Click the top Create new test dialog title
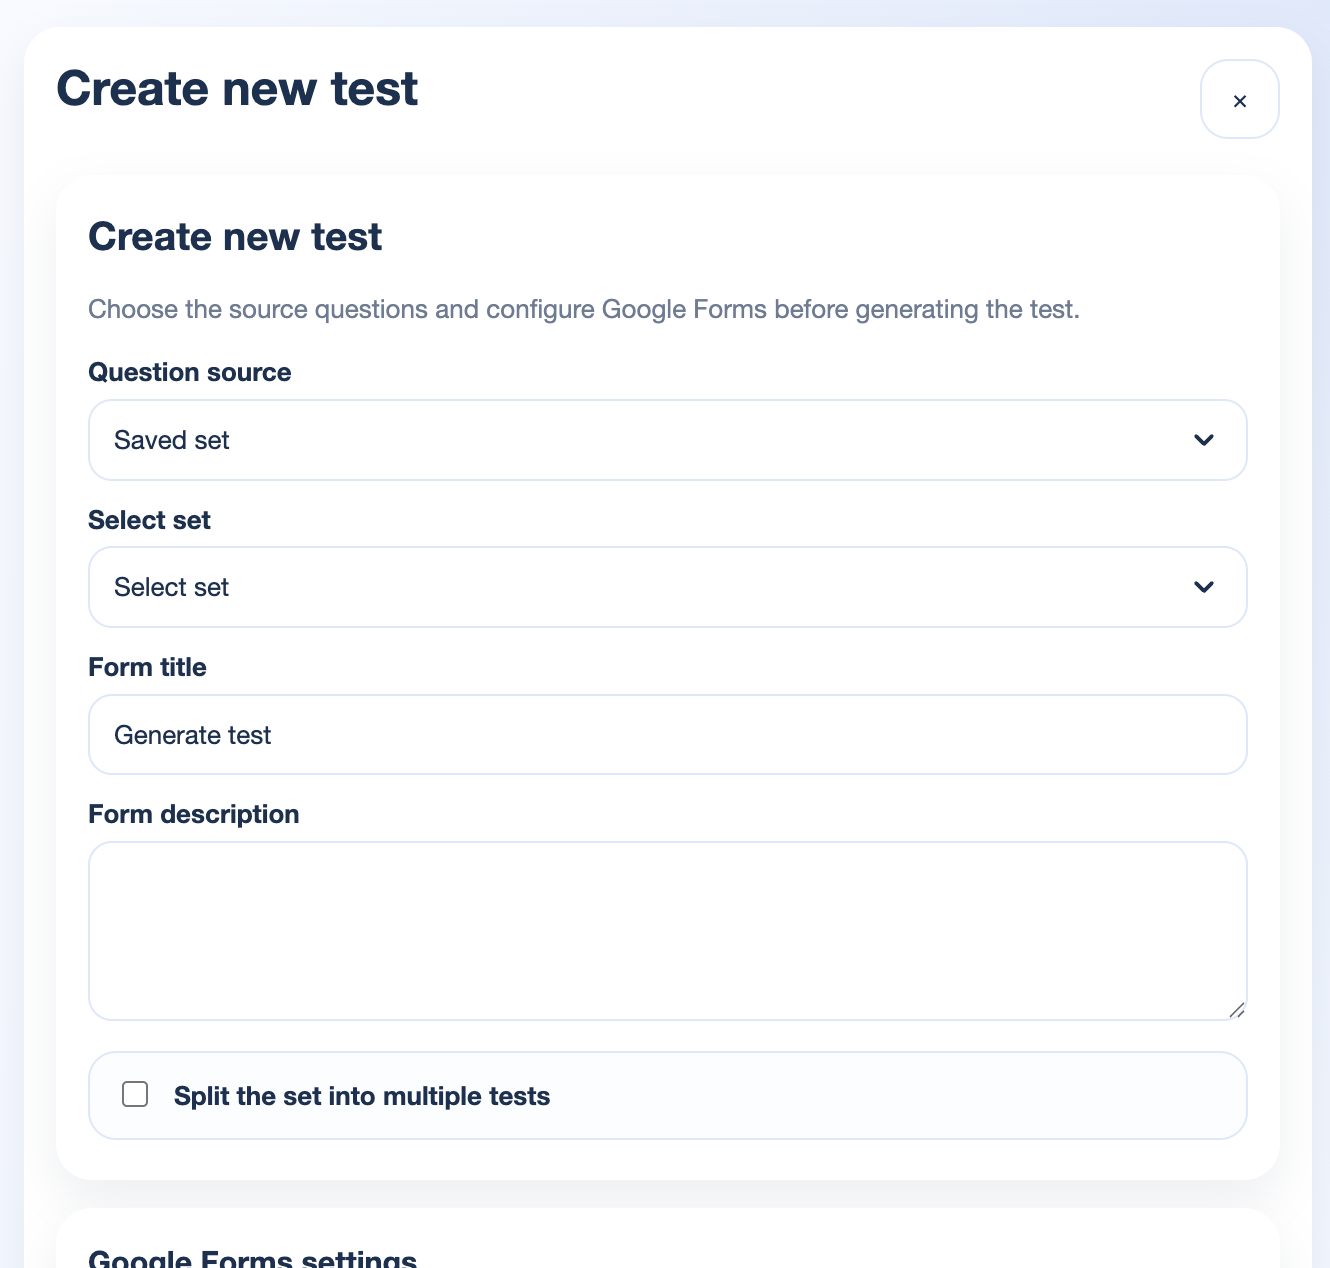The image size is (1330, 1268). (x=237, y=88)
